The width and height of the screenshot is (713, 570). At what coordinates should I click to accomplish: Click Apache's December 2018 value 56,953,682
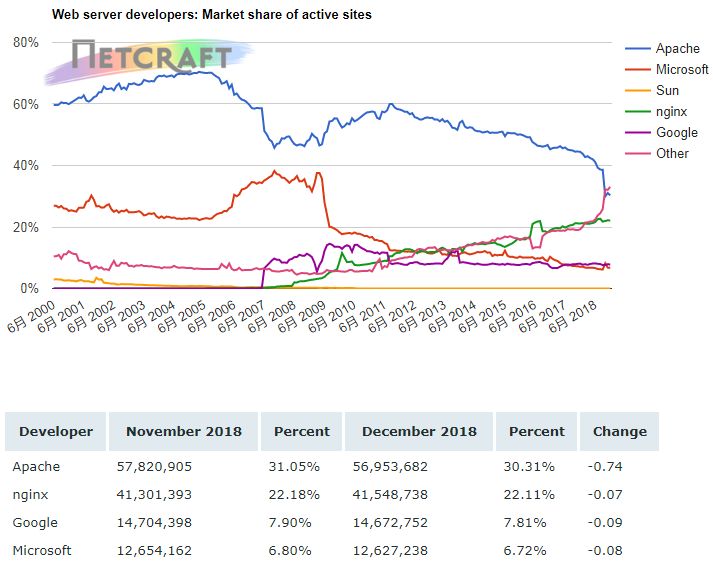(x=395, y=466)
